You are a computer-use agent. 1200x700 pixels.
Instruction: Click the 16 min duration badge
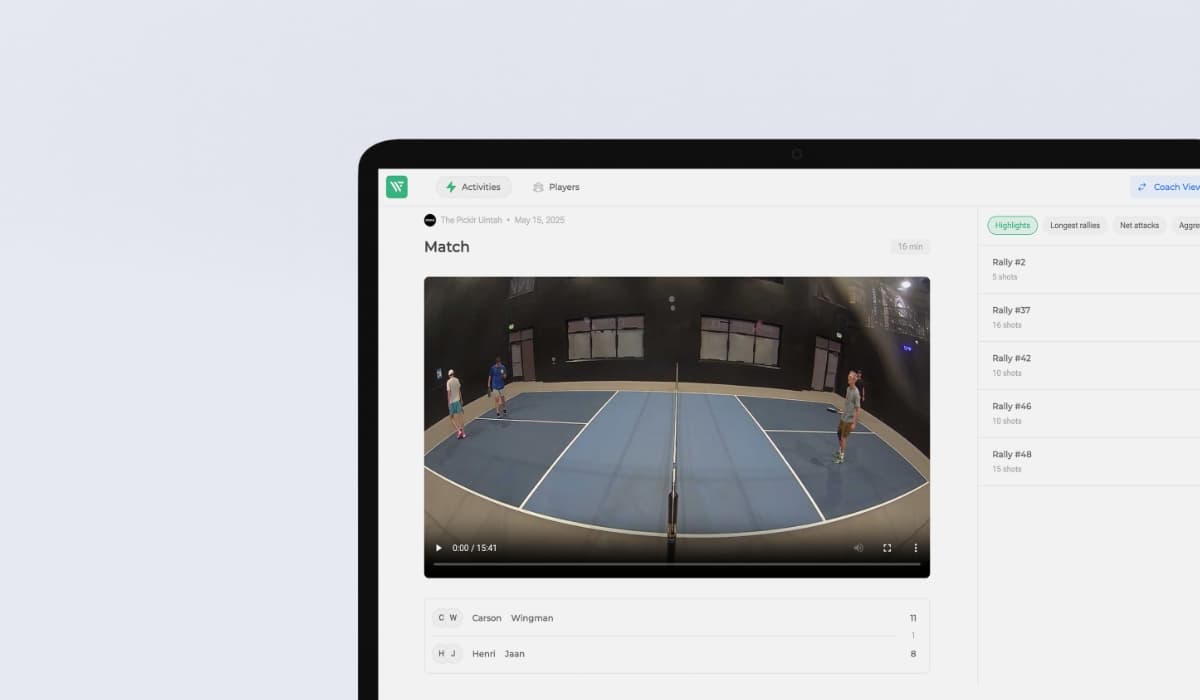(910, 246)
